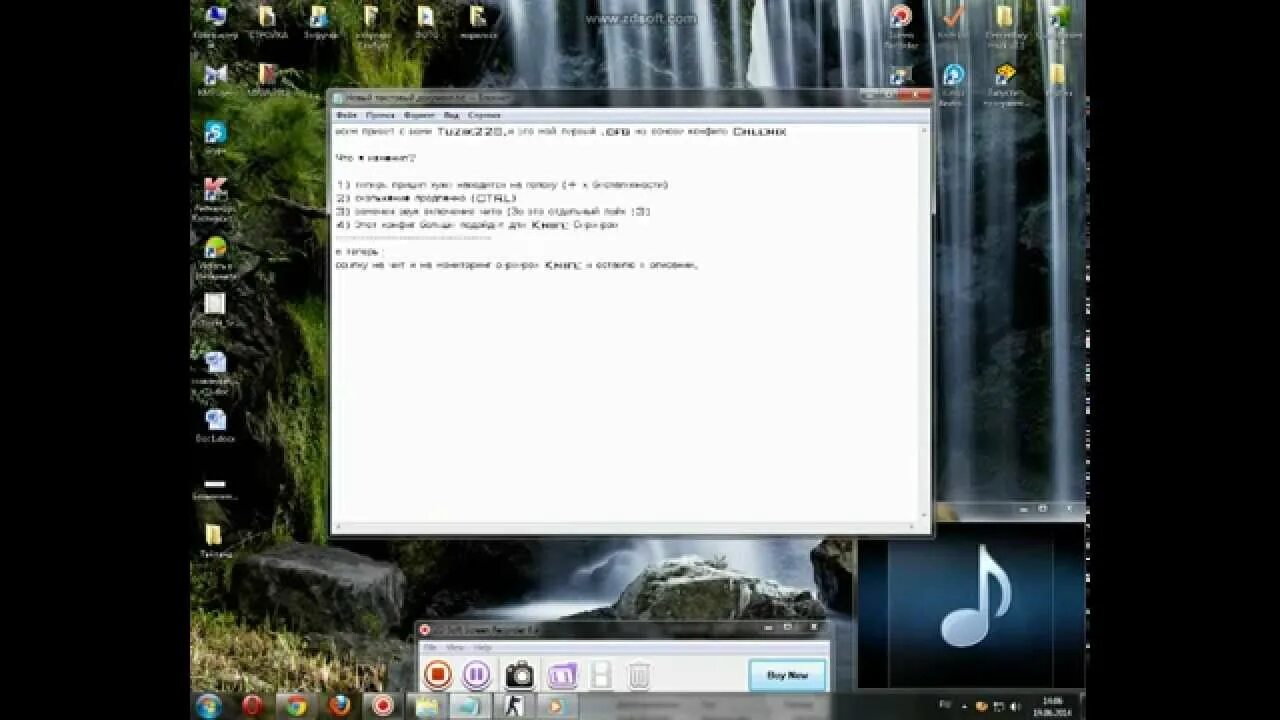
Task: Open the recorder's File menu
Action: [430, 648]
